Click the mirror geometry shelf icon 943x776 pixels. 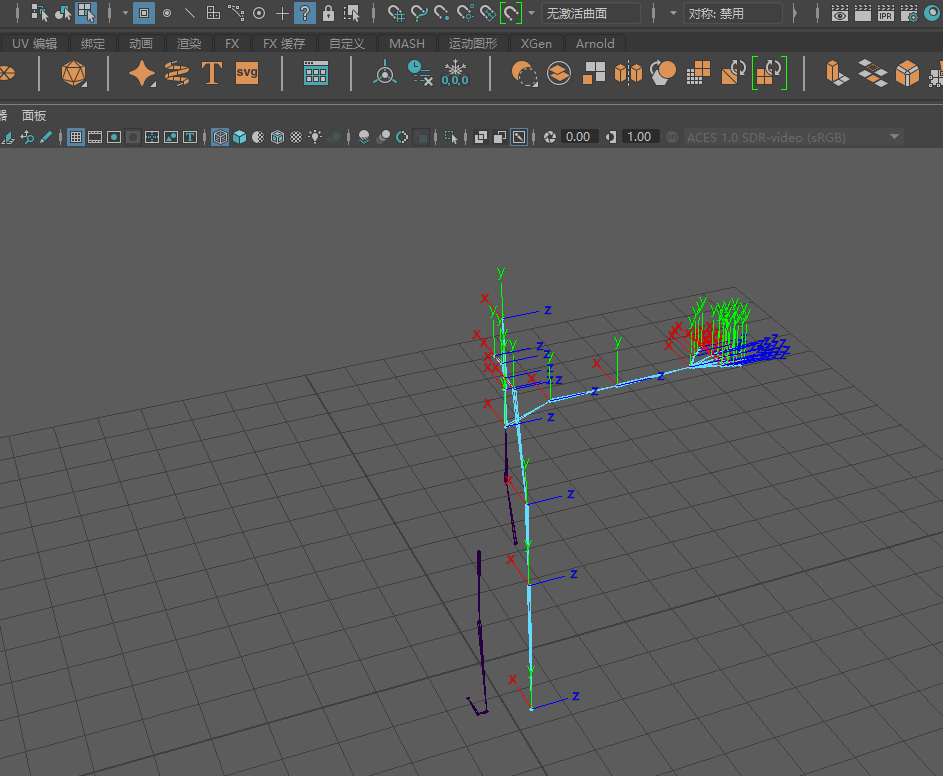(628, 73)
